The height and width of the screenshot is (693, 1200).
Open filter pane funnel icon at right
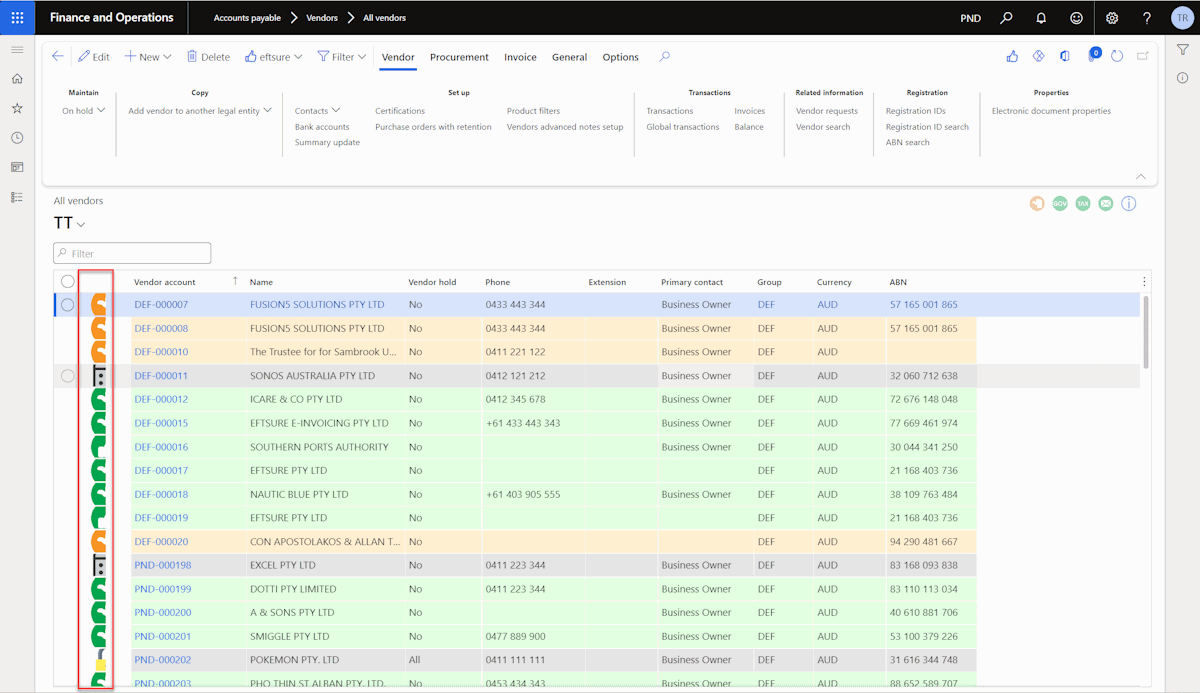pyautogui.click(x=1183, y=50)
